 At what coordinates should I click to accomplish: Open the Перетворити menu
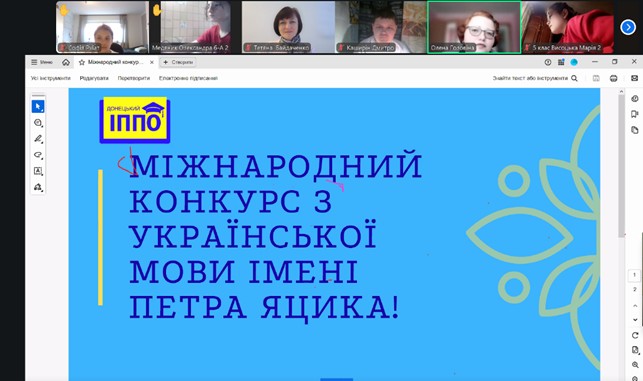[x=134, y=78]
